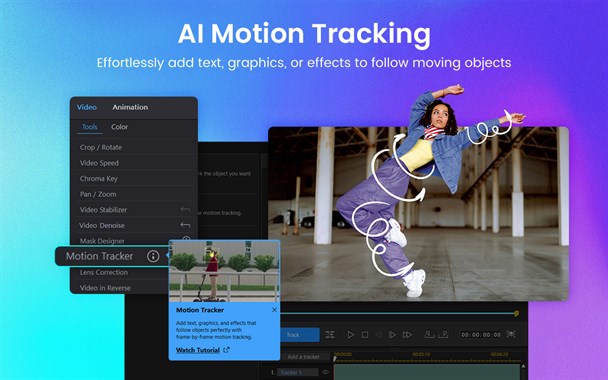Click the fast forward icon
This screenshot has width=608, height=380.
coord(407,334)
